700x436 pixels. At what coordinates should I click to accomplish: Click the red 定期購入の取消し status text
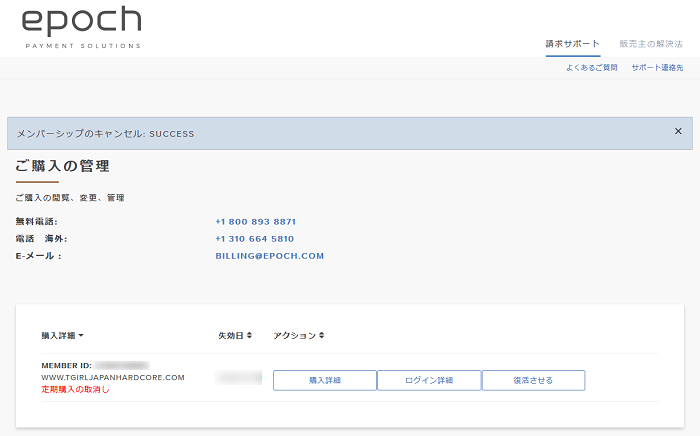click(x=75, y=389)
